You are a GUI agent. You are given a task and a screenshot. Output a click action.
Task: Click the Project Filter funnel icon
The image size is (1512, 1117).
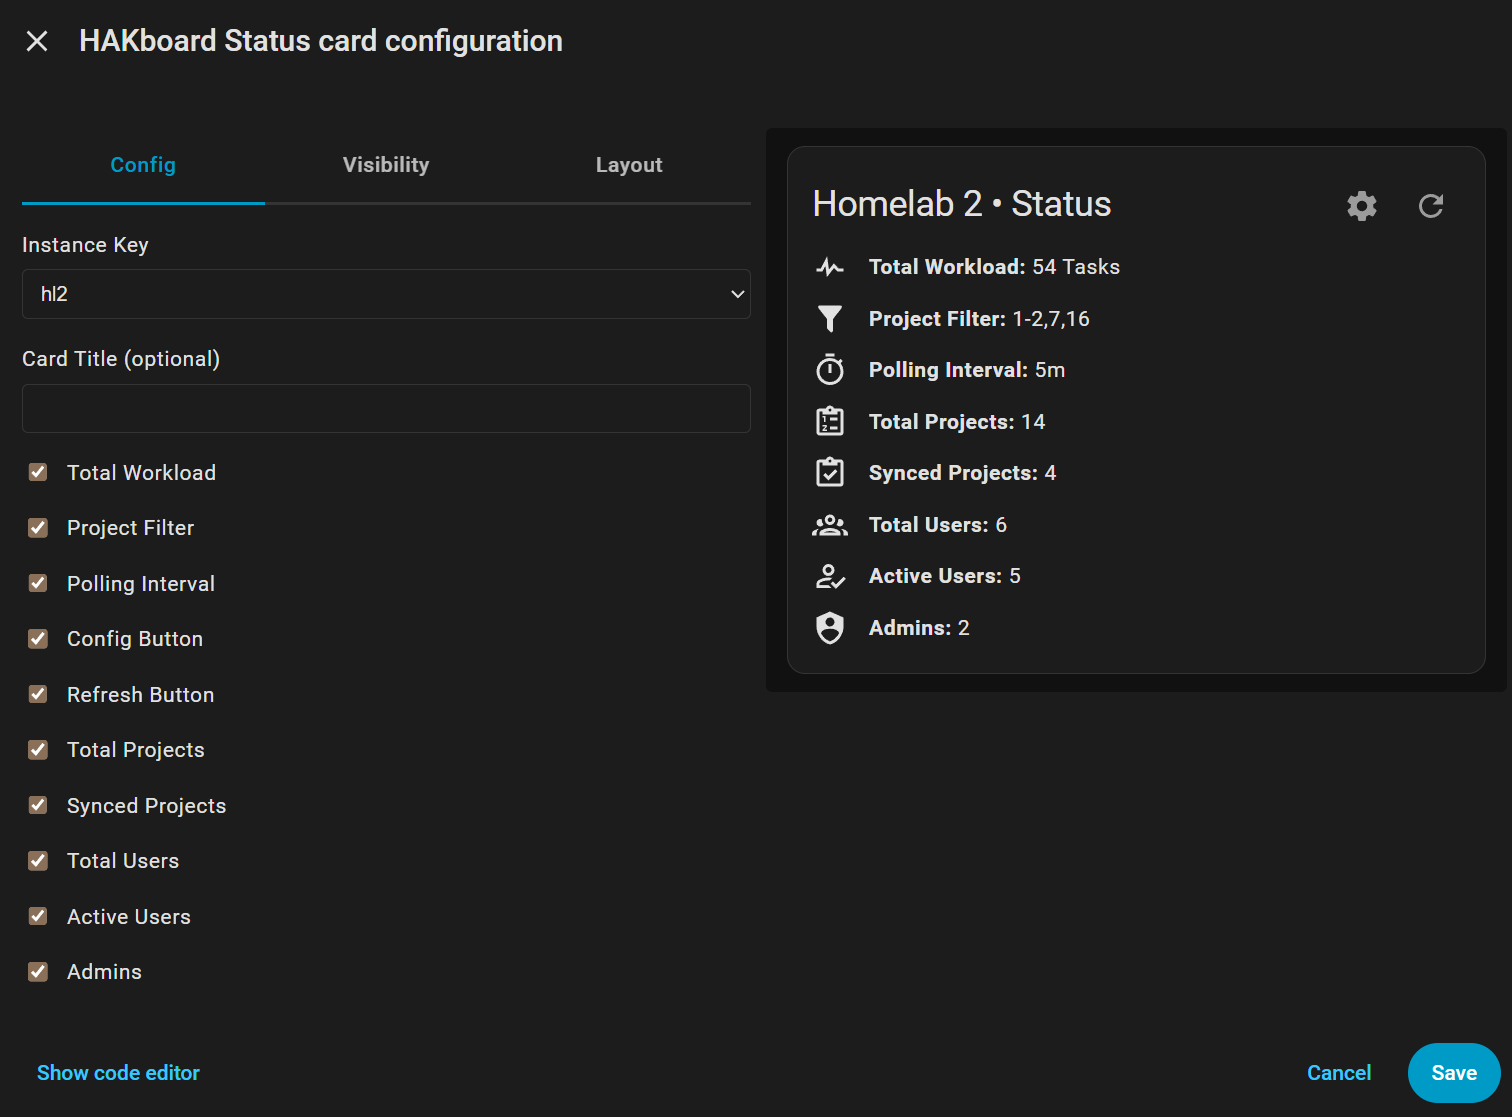(830, 319)
